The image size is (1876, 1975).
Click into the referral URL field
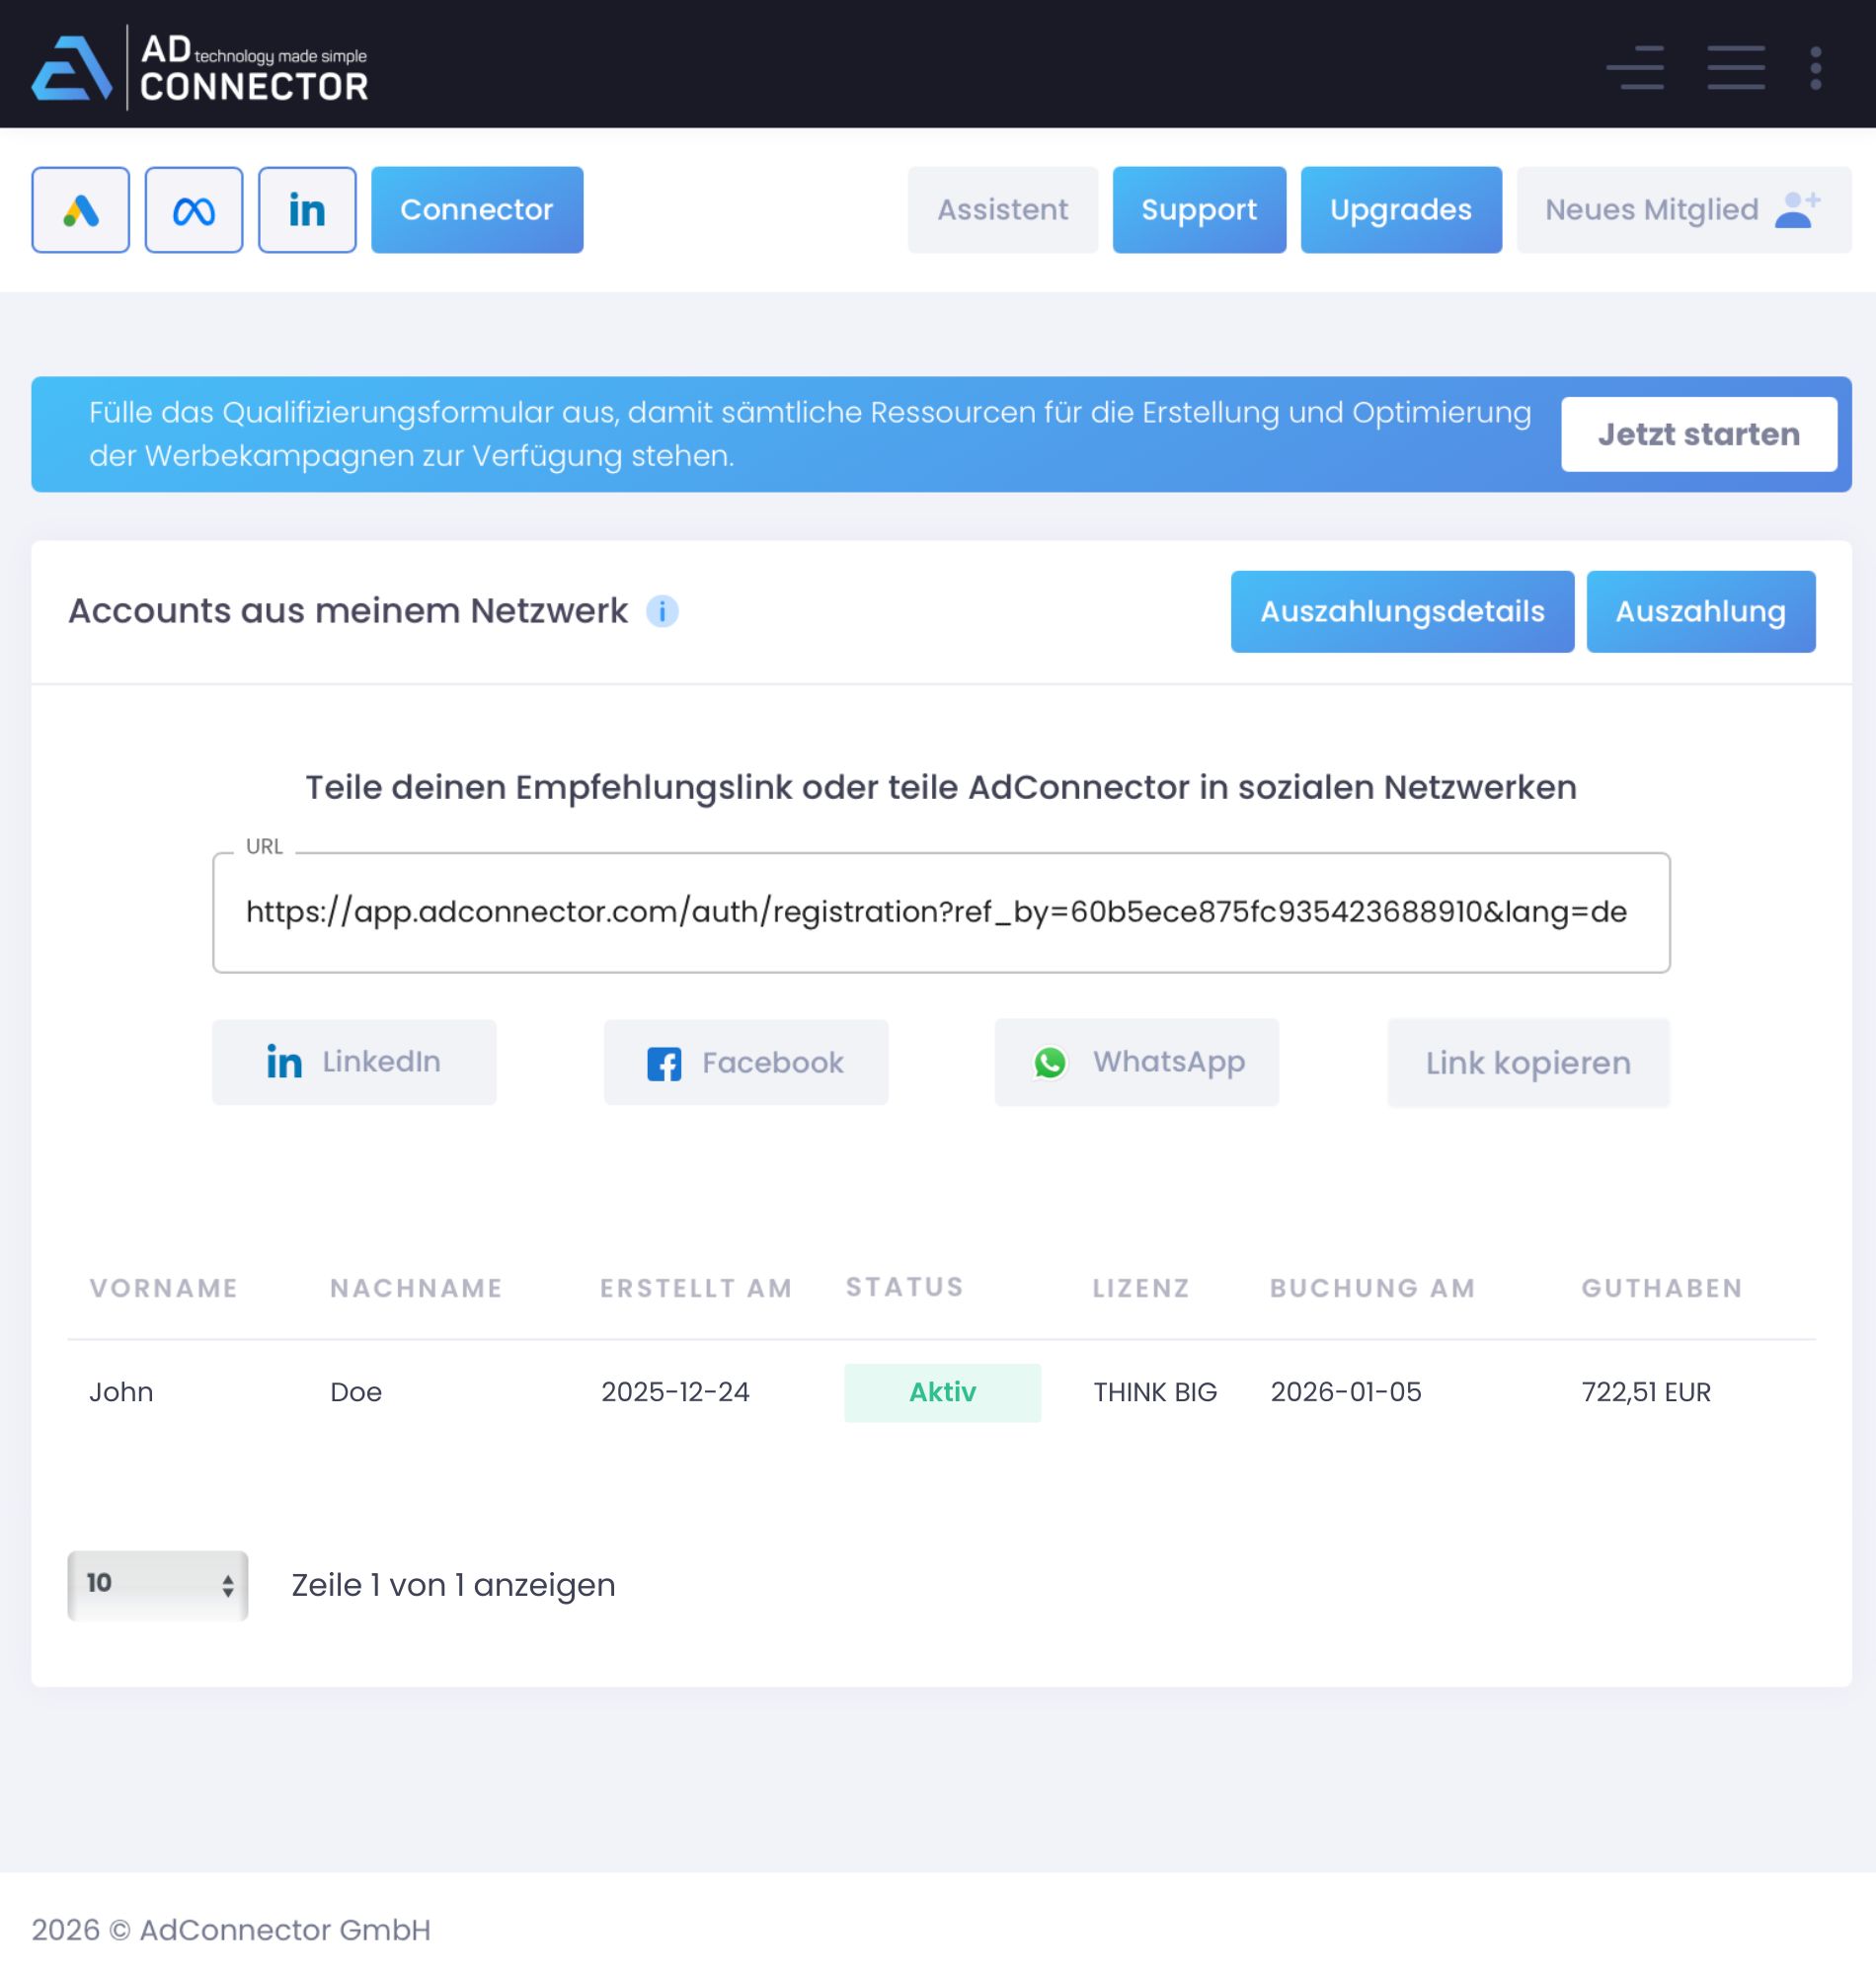point(940,912)
